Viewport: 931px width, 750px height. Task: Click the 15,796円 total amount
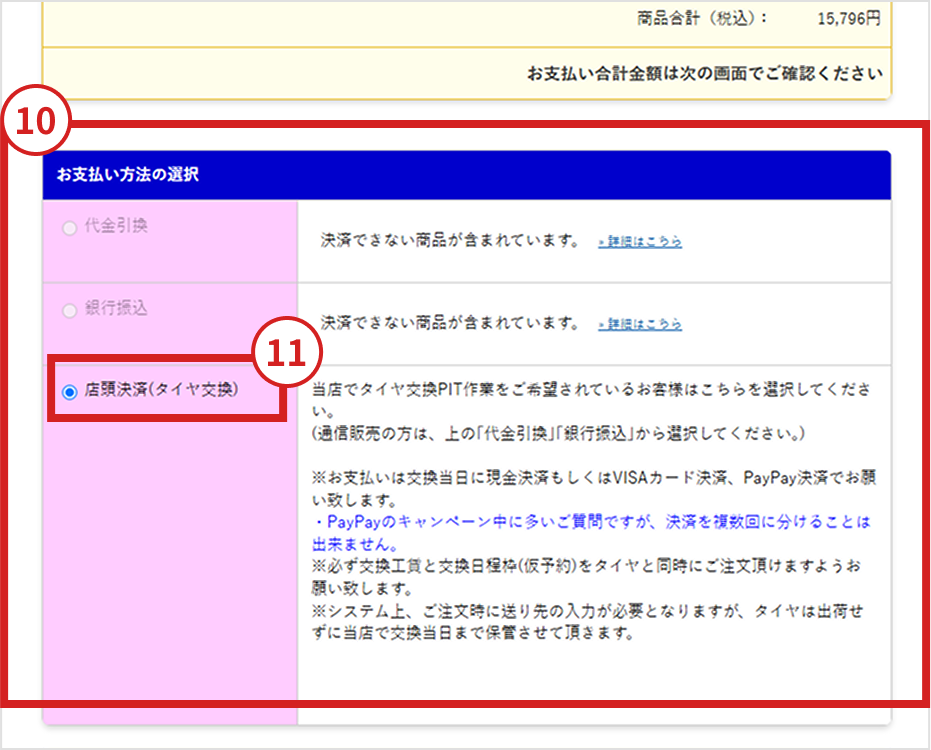pos(848,18)
